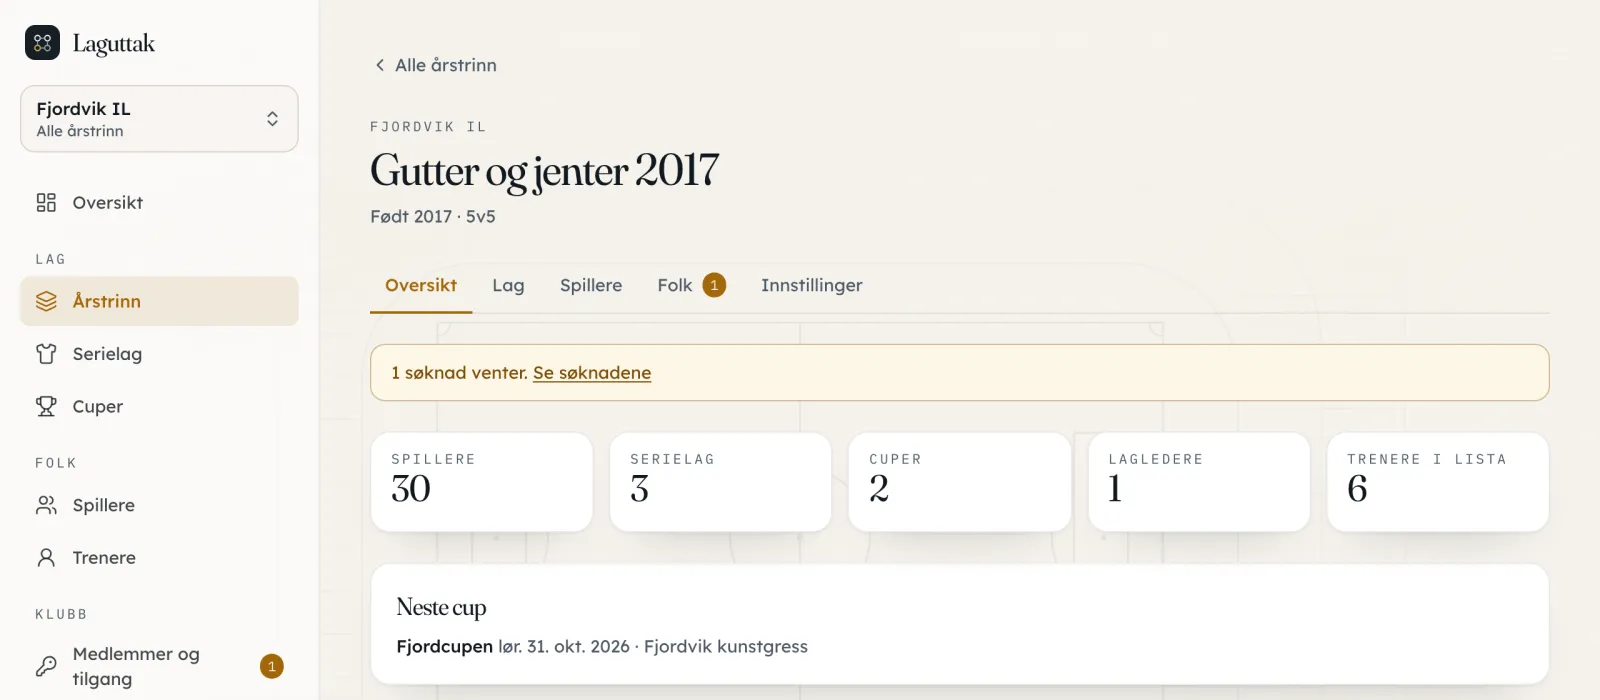Click the back chevron beside Alle årstrinn

[x=380, y=65]
